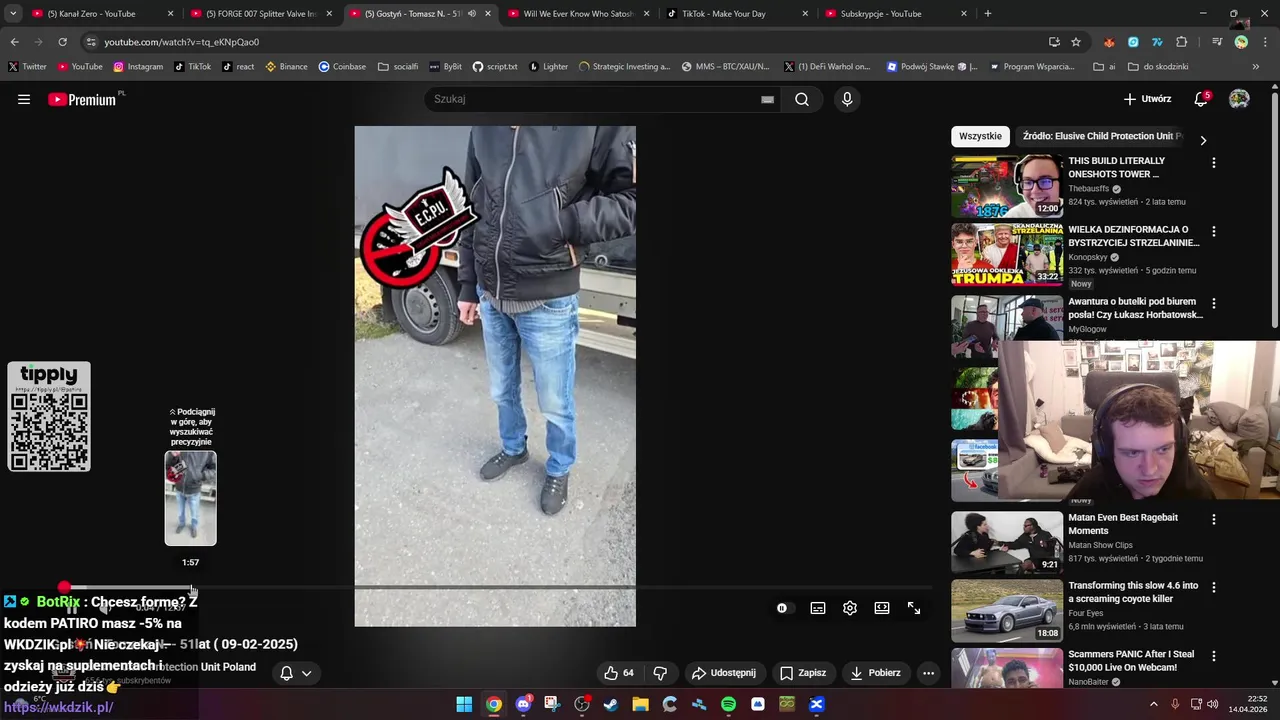
Task: Open script.txt GitHub bookmark
Action: click(x=495, y=67)
